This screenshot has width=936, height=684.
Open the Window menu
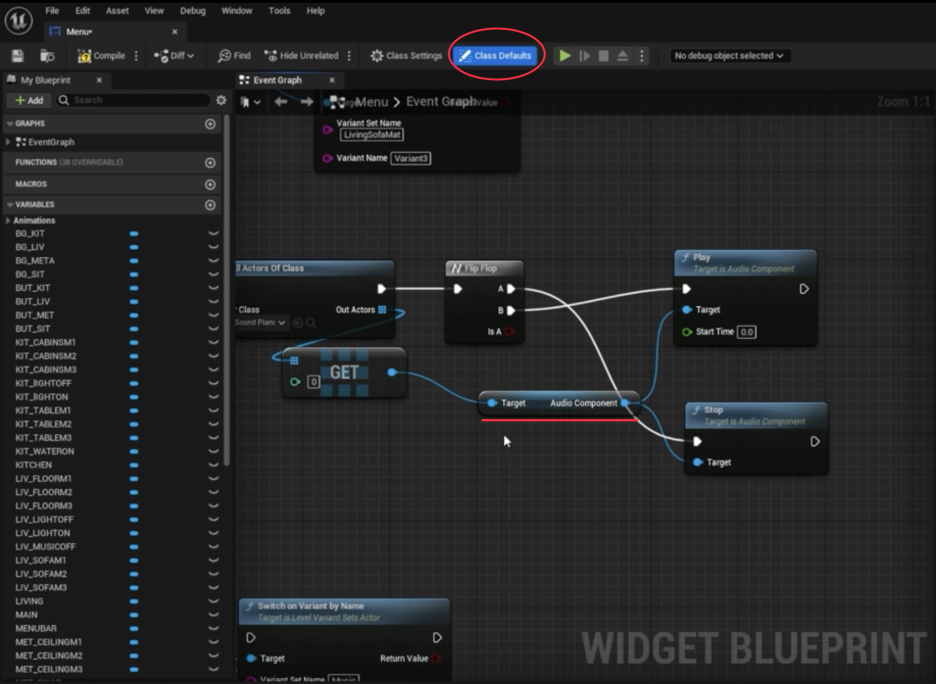tap(236, 11)
